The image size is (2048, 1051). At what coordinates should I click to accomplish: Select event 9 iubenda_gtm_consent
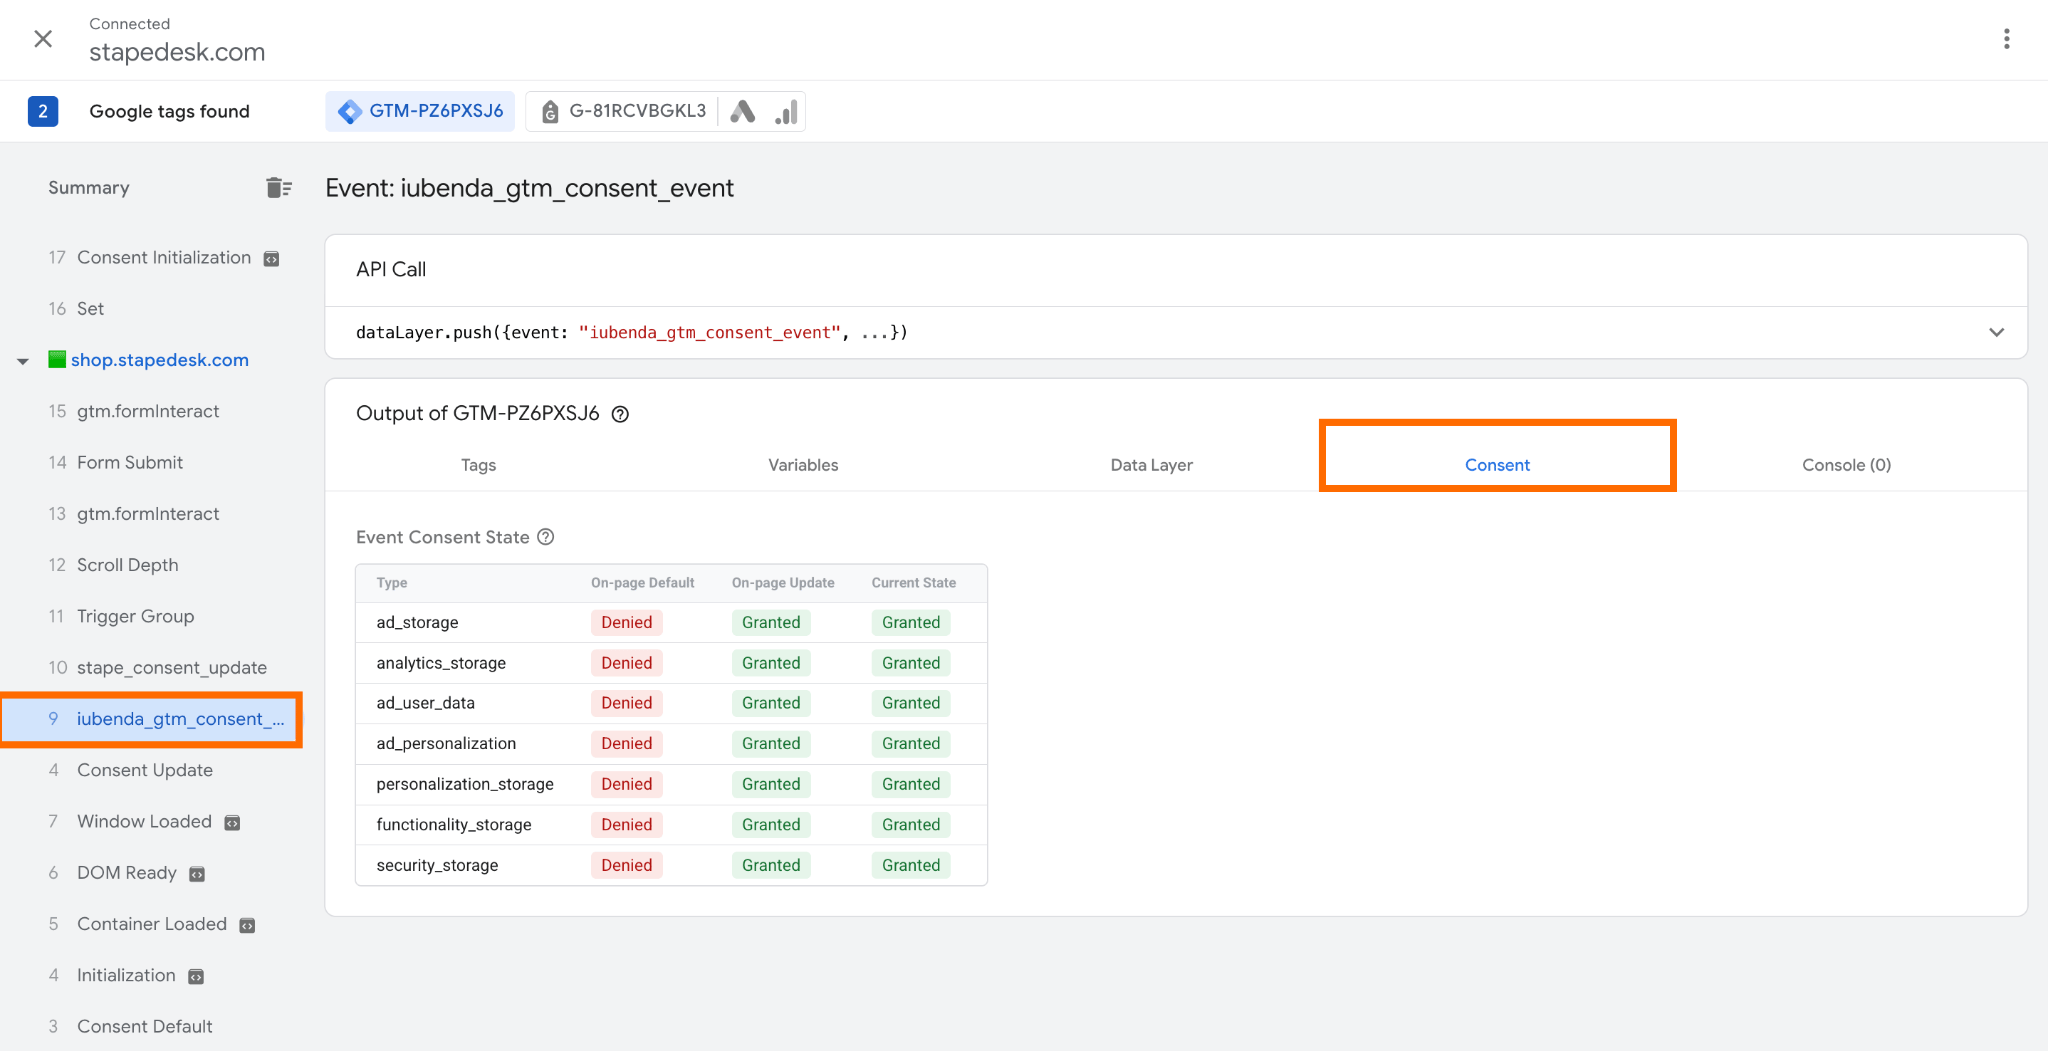pyautogui.click(x=150, y=719)
